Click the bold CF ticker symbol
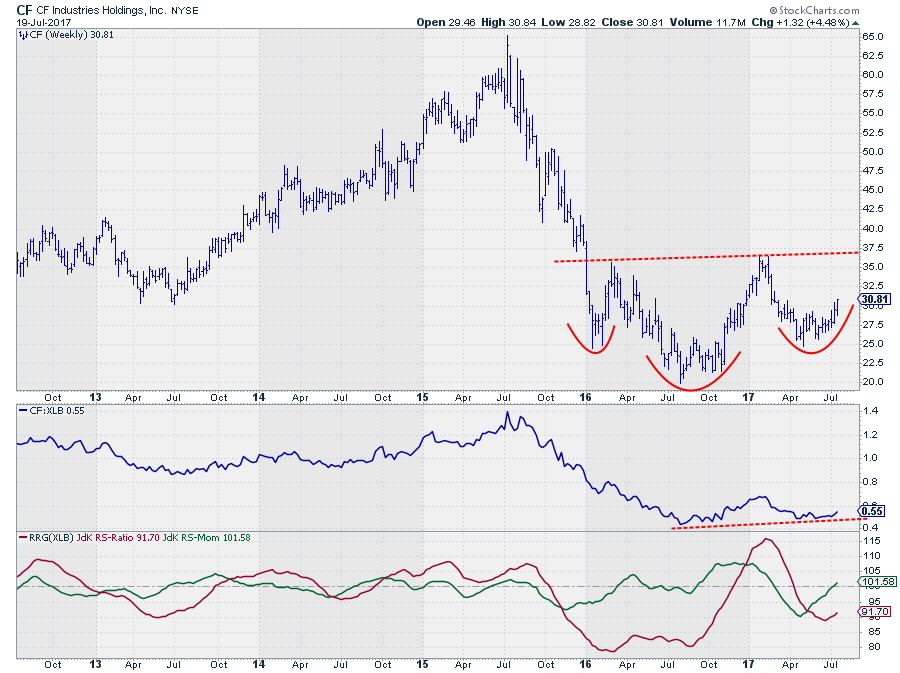The width and height of the screenshot is (900, 673). (26, 8)
